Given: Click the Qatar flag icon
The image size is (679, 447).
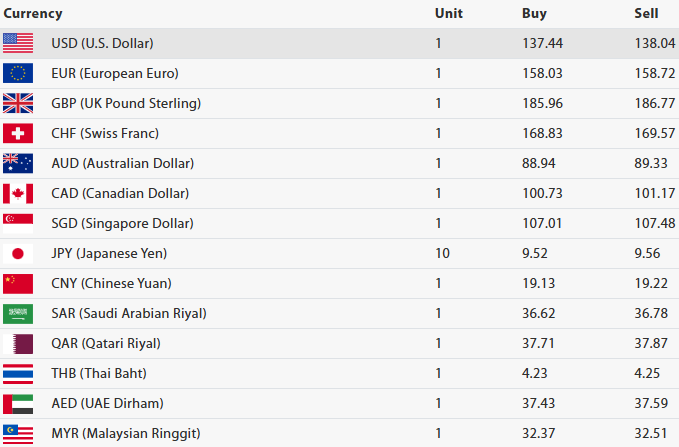Looking at the screenshot, I should point(18,343).
